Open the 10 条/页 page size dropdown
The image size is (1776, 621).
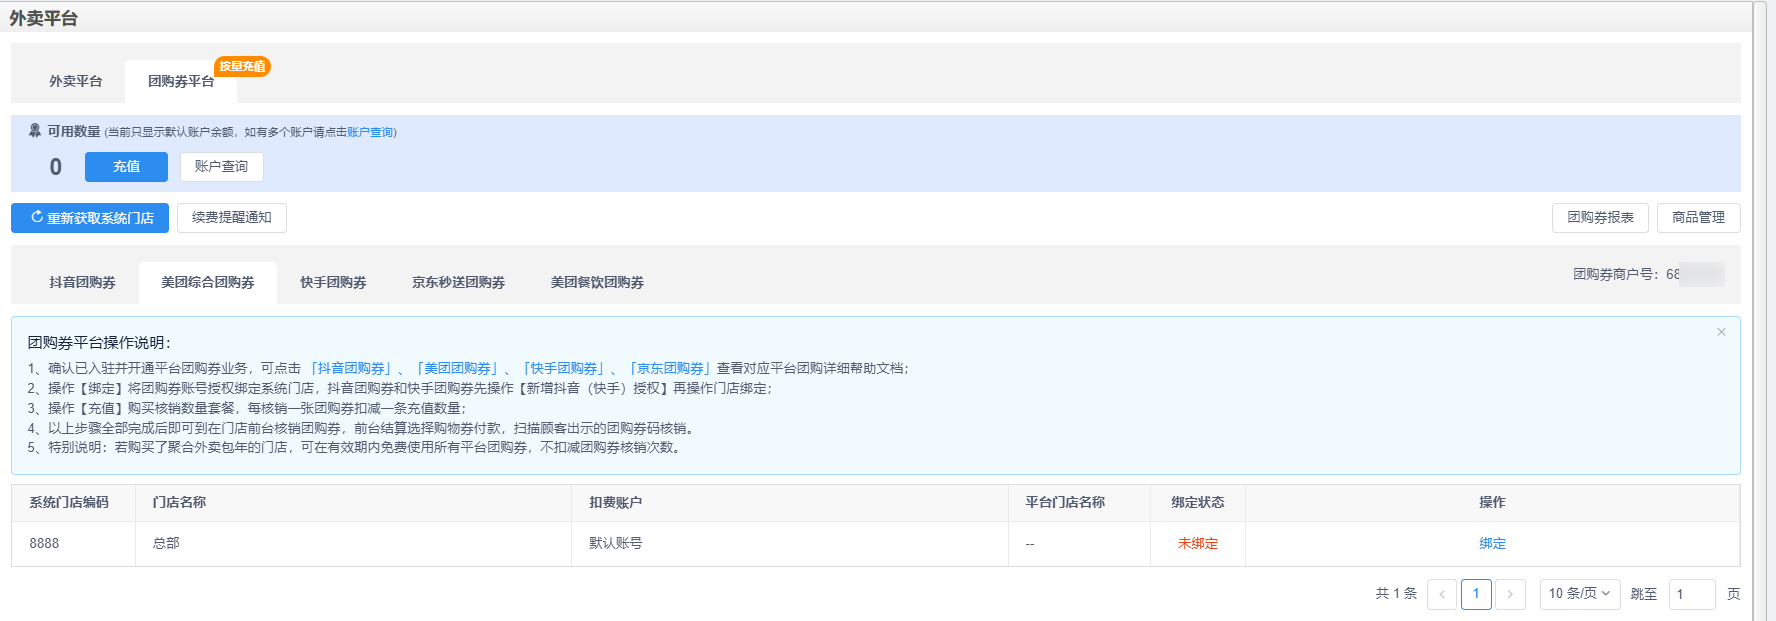coord(1579,594)
